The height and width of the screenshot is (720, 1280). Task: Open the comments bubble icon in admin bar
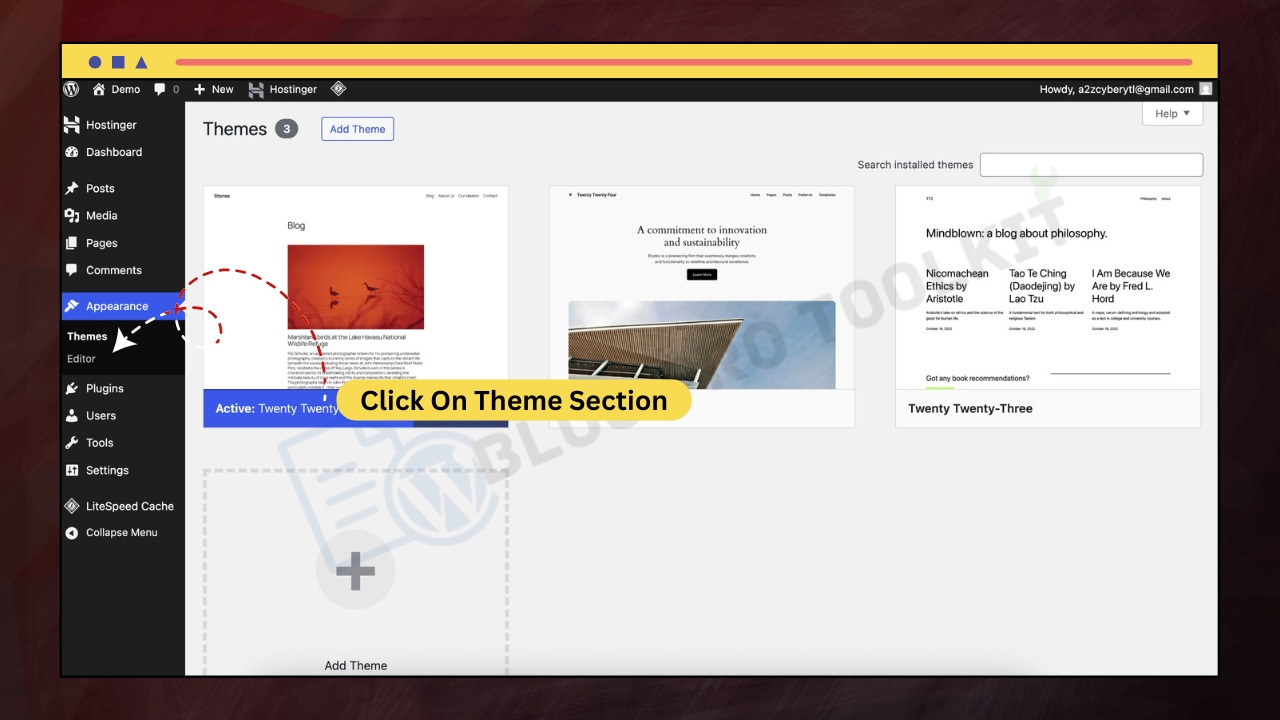(x=160, y=89)
